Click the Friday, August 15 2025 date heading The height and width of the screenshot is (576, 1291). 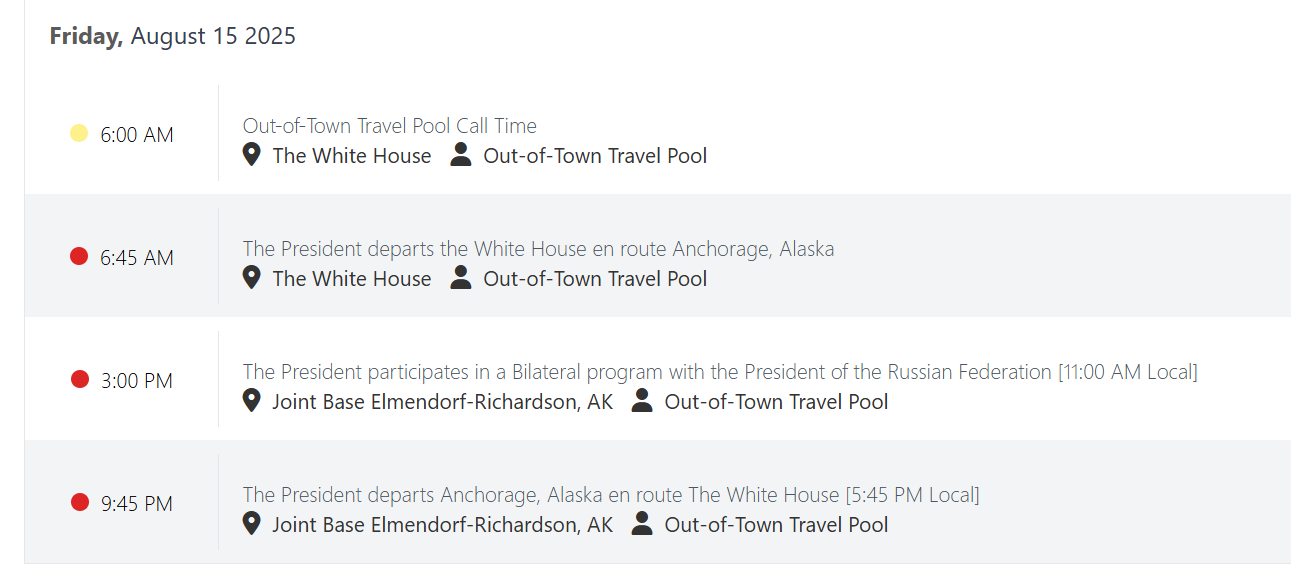pyautogui.click(x=173, y=36)
